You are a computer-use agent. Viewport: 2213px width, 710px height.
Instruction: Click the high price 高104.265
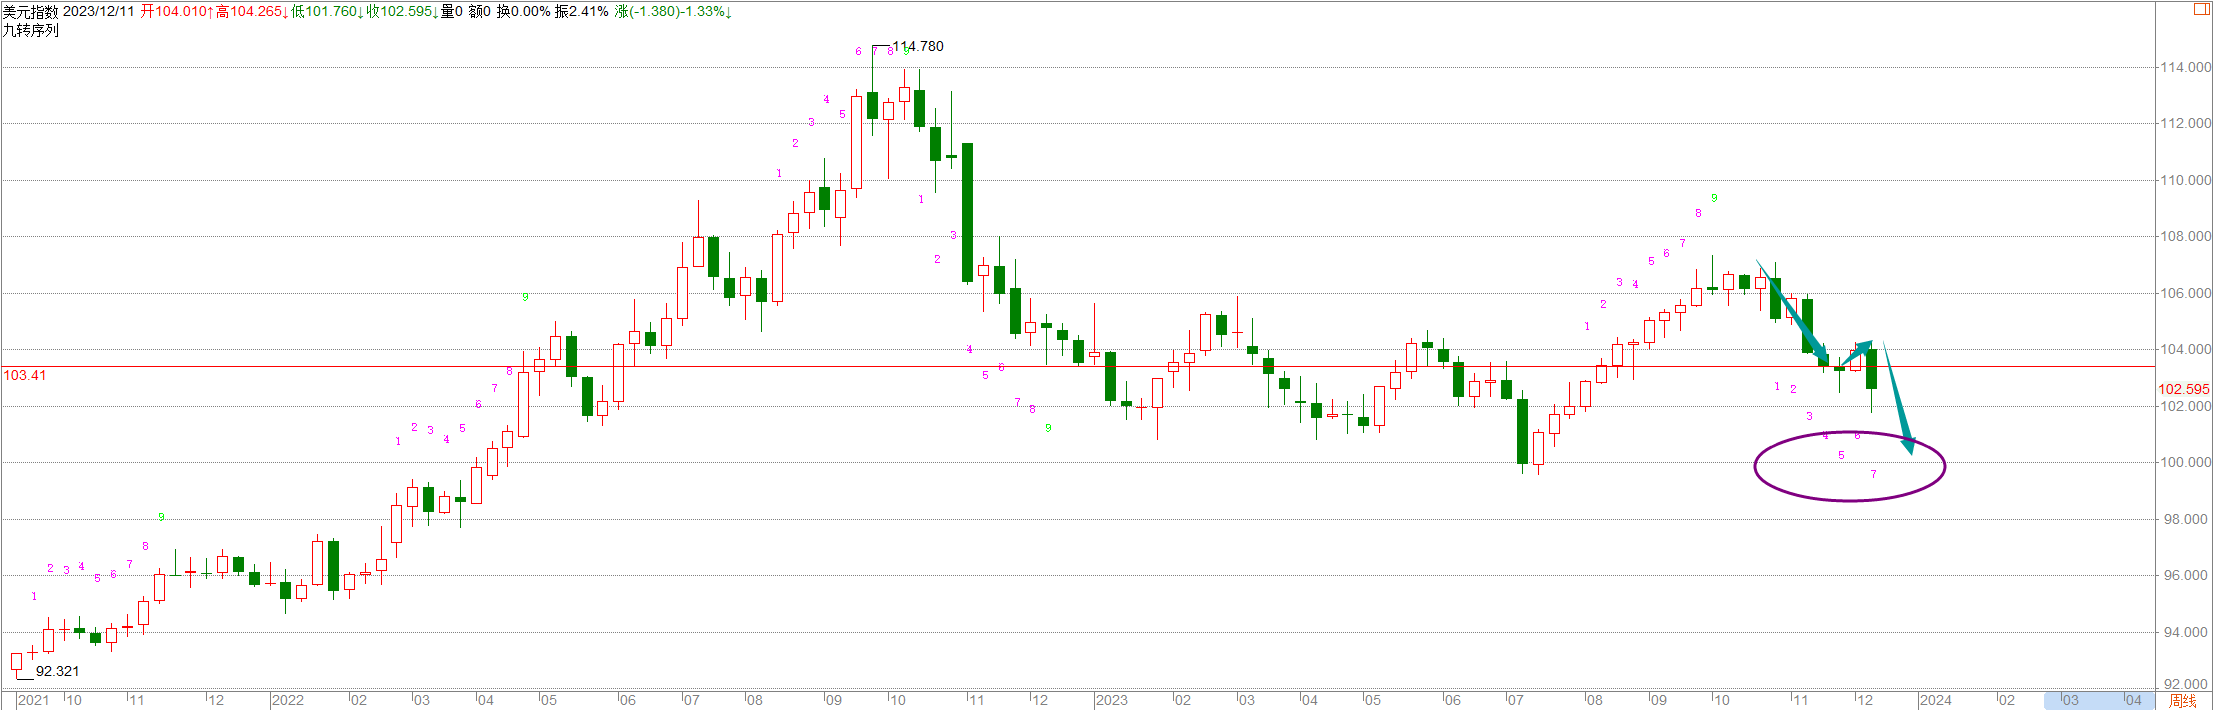coord(249,11)
